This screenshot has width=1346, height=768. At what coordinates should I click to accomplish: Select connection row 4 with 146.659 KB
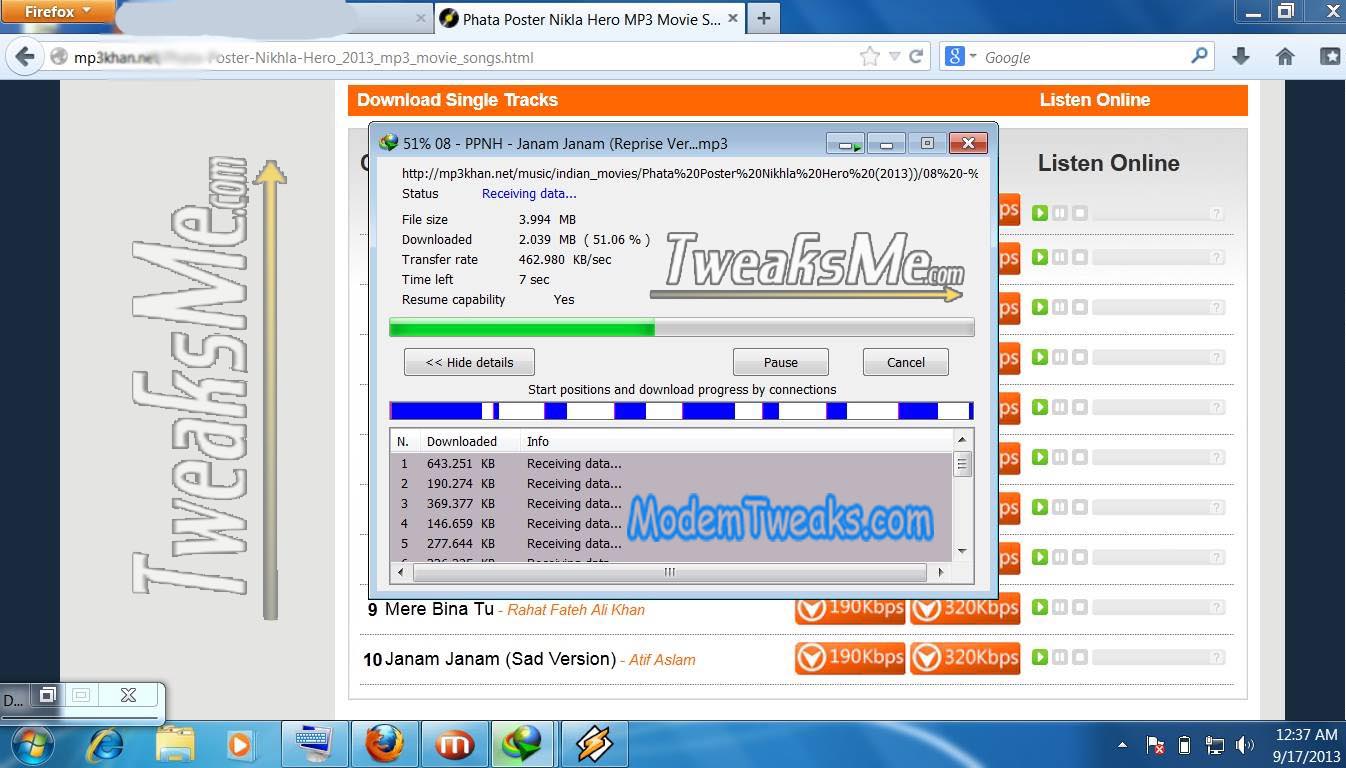[x=671, y=523]
